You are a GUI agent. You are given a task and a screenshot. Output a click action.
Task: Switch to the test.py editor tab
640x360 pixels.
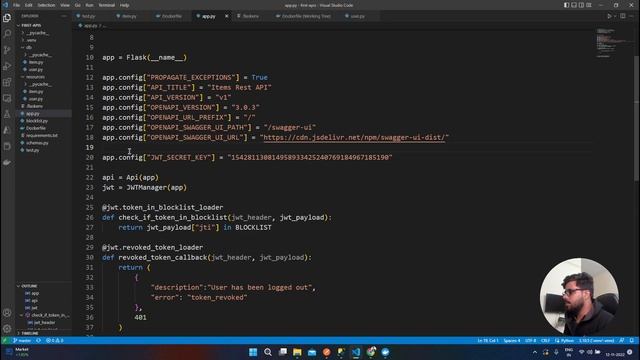(x=88, y=16)
